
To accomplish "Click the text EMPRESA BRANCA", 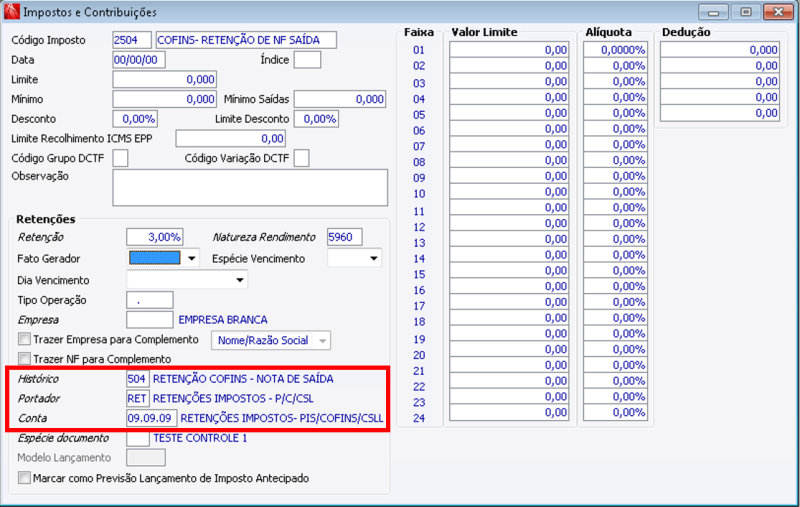I will (x=222, y=320).
